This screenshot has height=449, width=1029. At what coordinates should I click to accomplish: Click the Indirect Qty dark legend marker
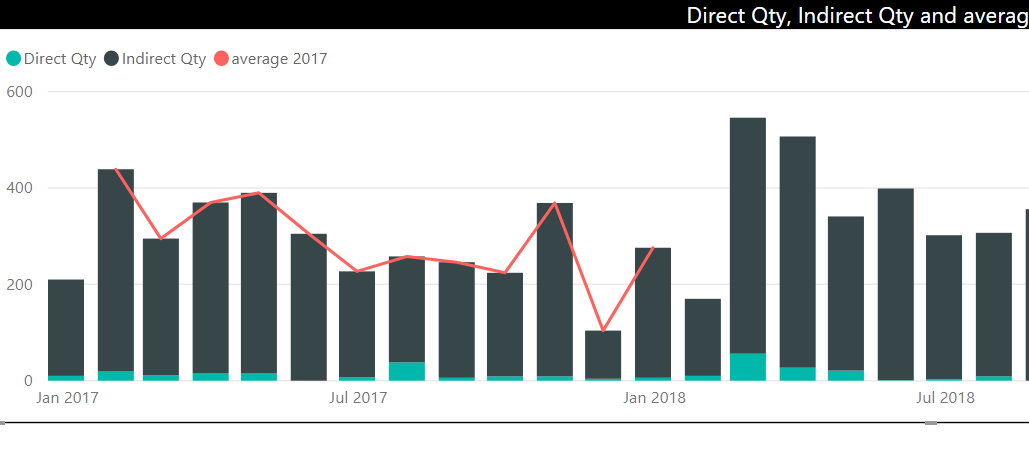click(112, 58)
